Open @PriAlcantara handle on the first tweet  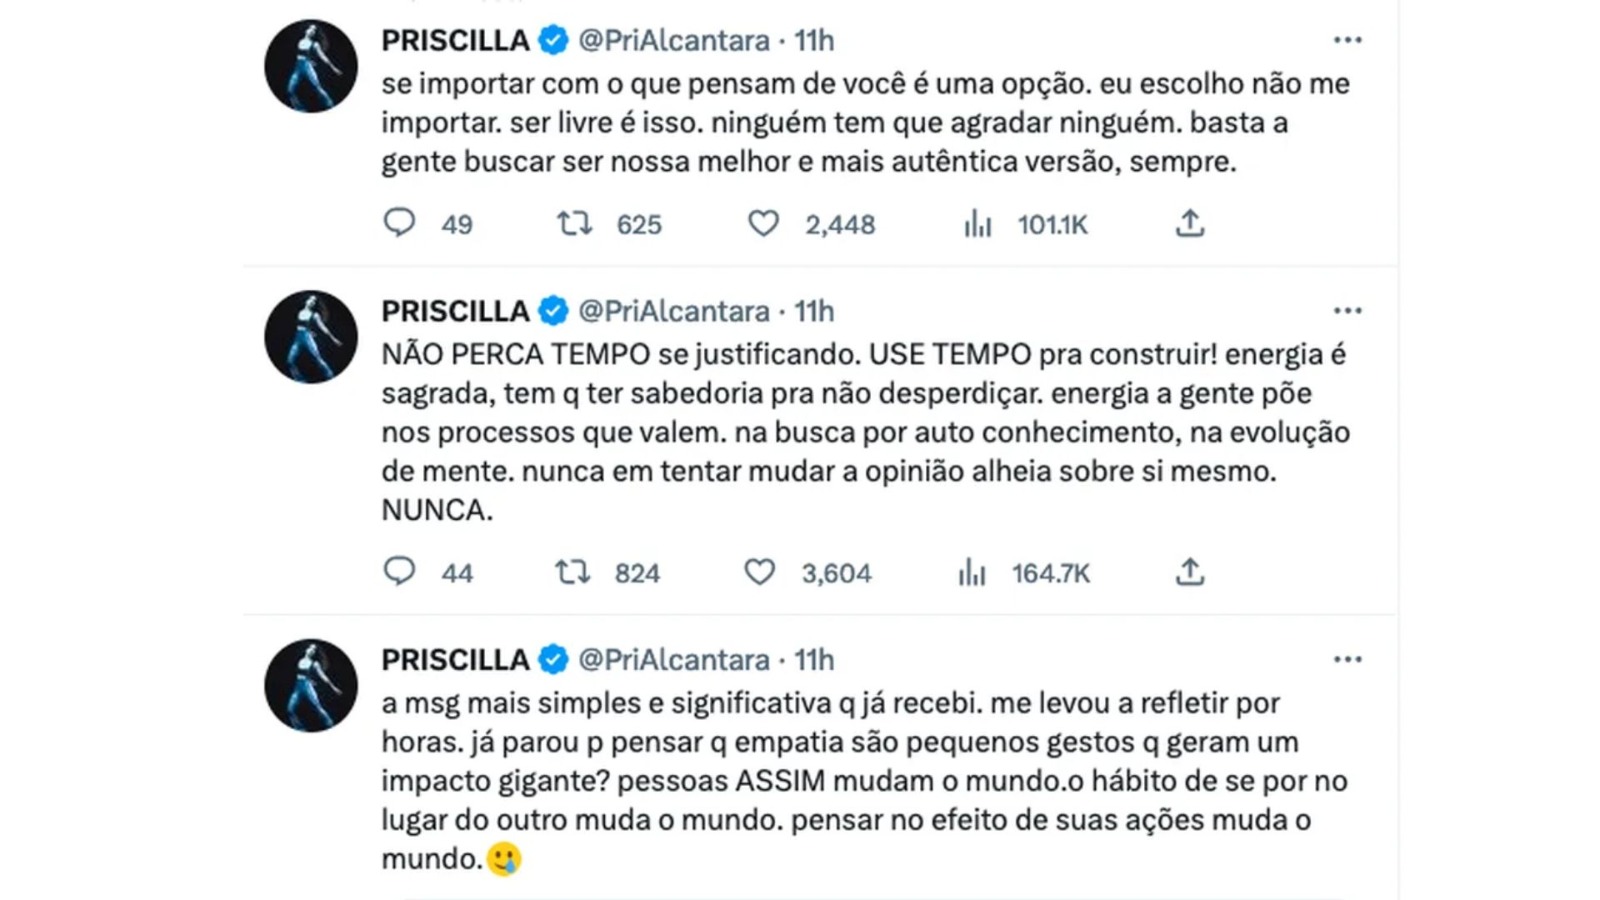pos(674,41)
